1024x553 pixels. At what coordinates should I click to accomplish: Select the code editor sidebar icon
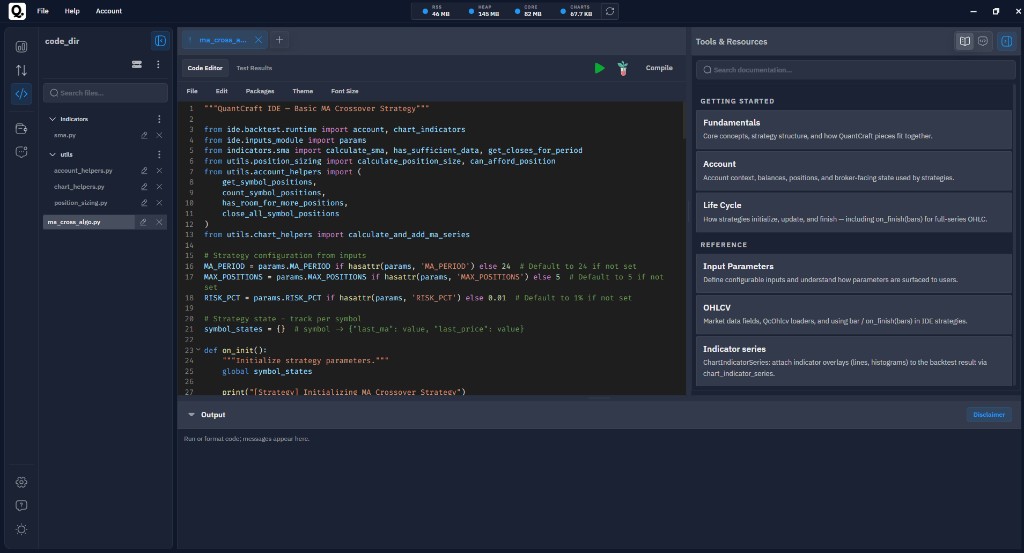pos(22,94)
